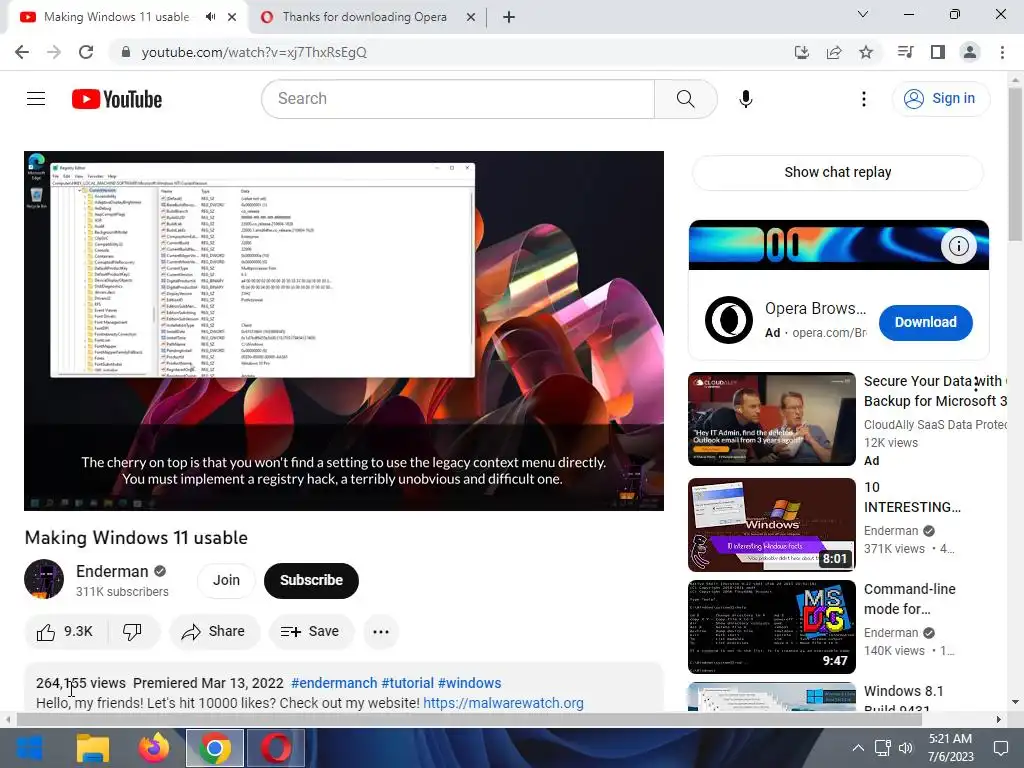
Task: Open the Enderman channel name link
Action: pyautogui.click(x=112, y=571)
